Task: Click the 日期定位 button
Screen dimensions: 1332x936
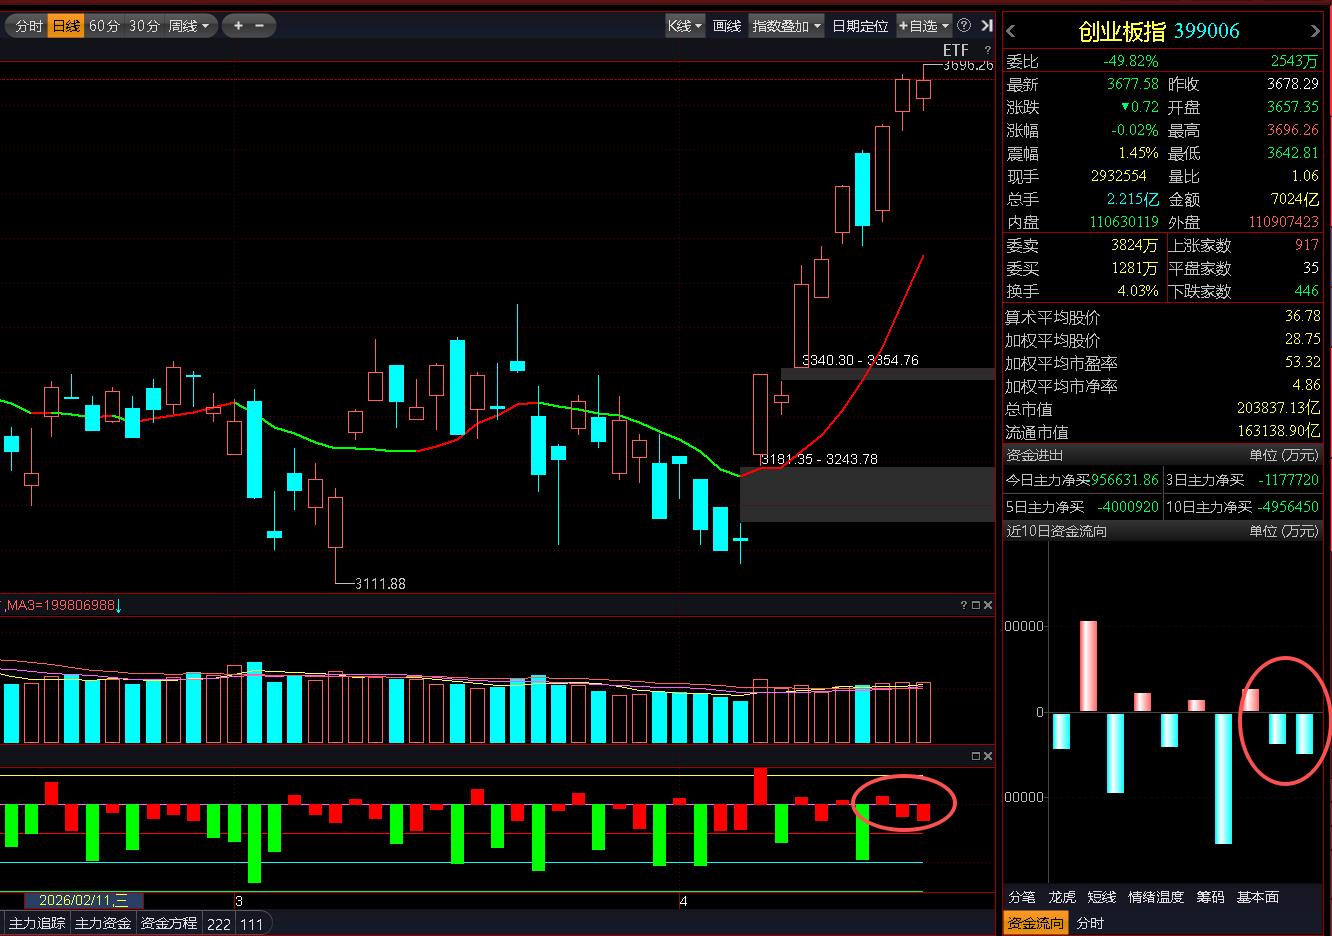Action: click(x=860, y=26)
